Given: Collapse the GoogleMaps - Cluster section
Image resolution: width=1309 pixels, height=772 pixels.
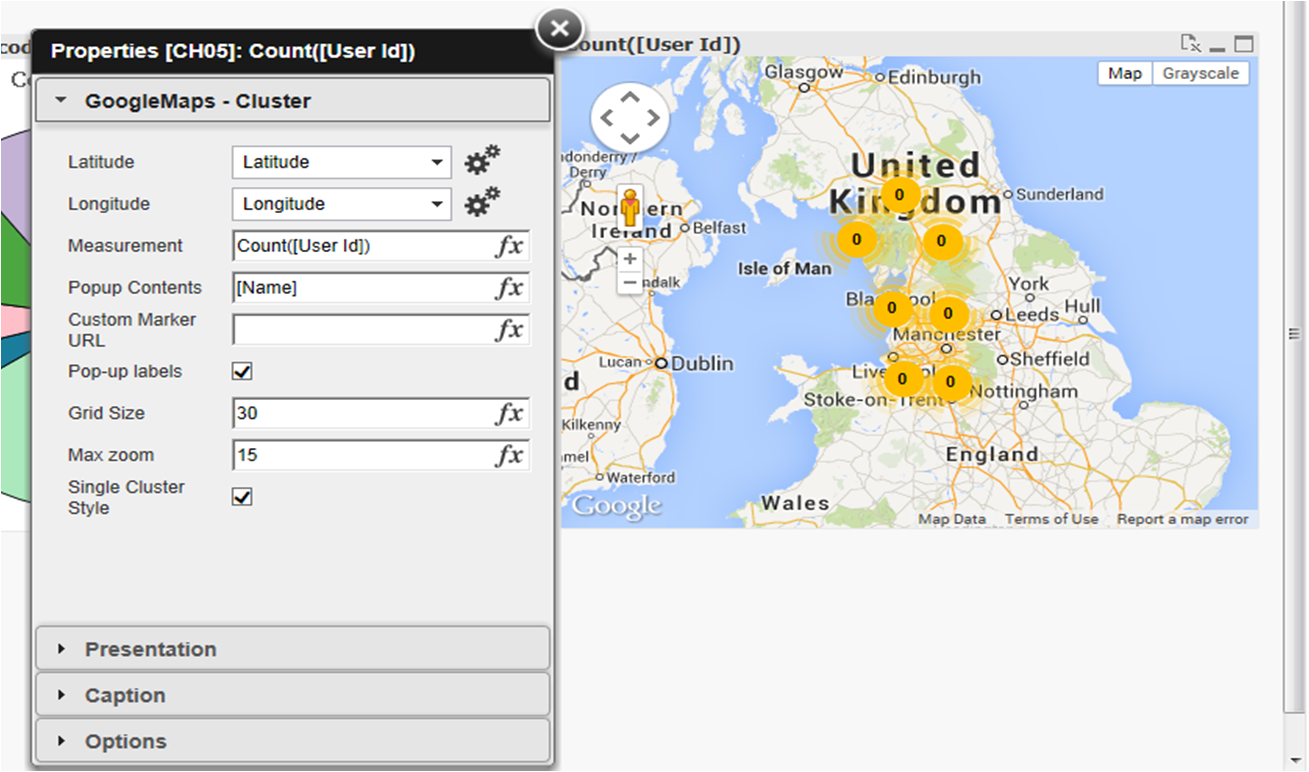Looking at the screenshot, I should coord(293,101).
